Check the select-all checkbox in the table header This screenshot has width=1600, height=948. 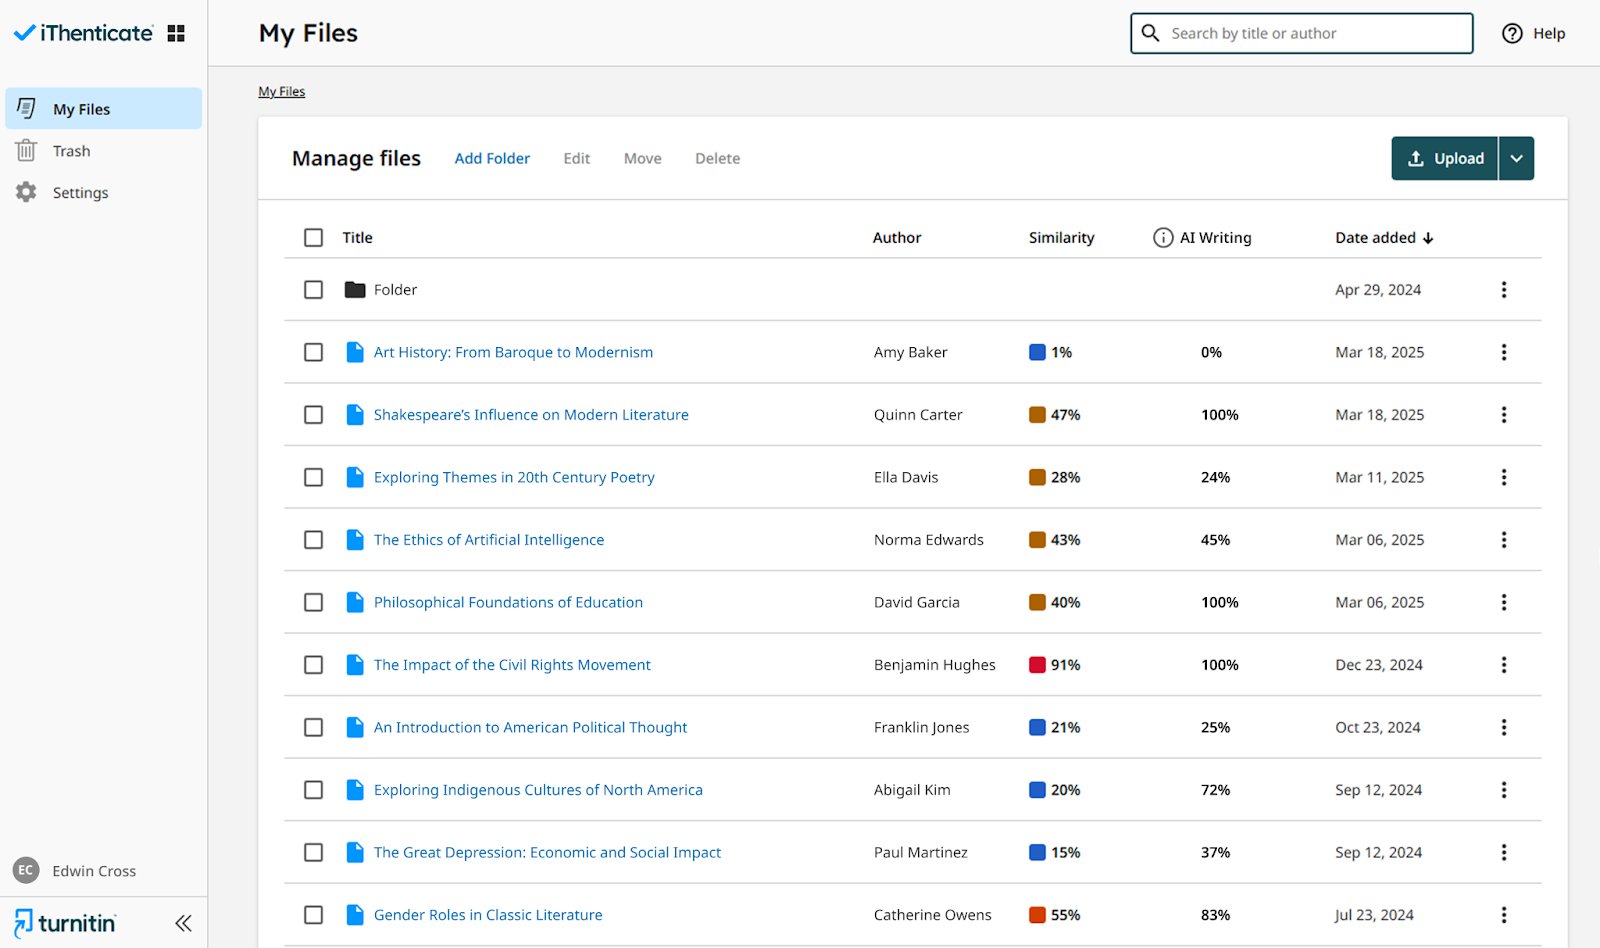point(313,237)
